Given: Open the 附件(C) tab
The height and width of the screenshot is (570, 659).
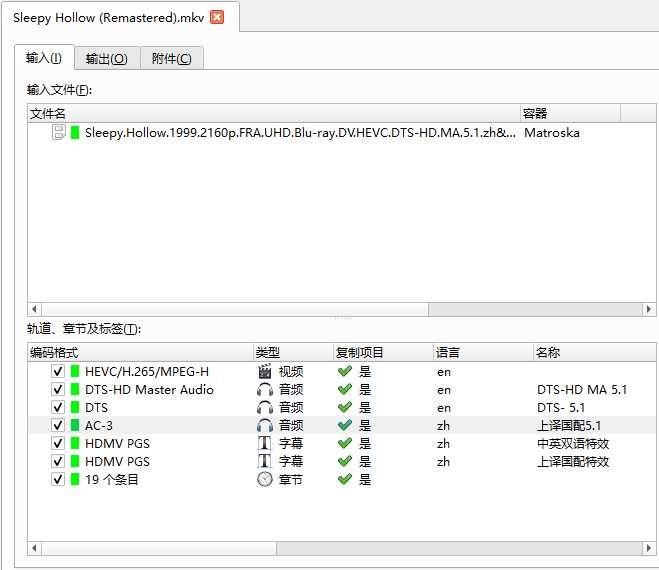Looking at the screenshot, I should (171, 58).
